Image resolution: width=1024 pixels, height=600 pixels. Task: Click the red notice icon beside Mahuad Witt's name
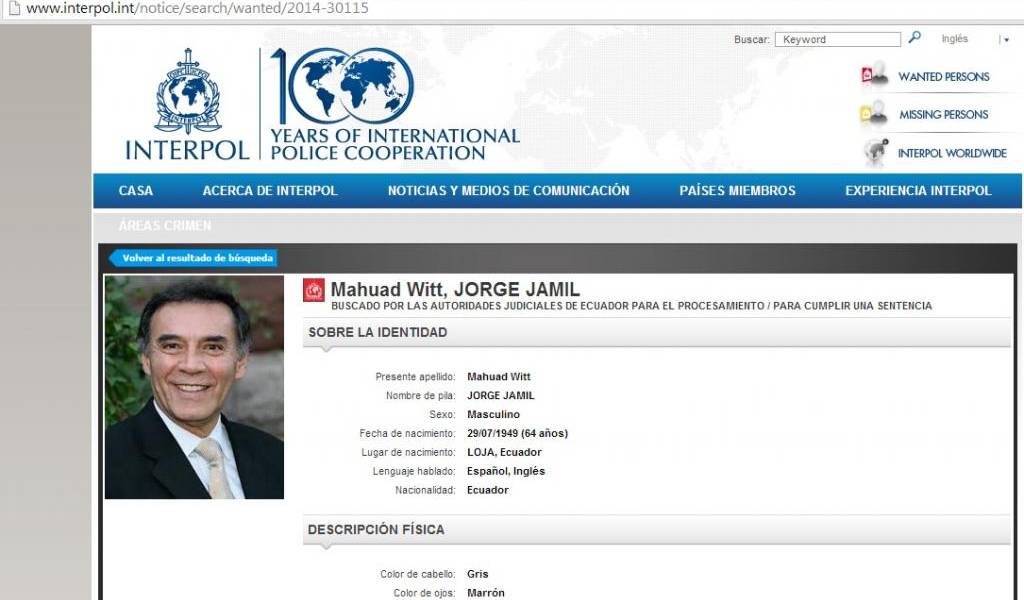[314, 290]
